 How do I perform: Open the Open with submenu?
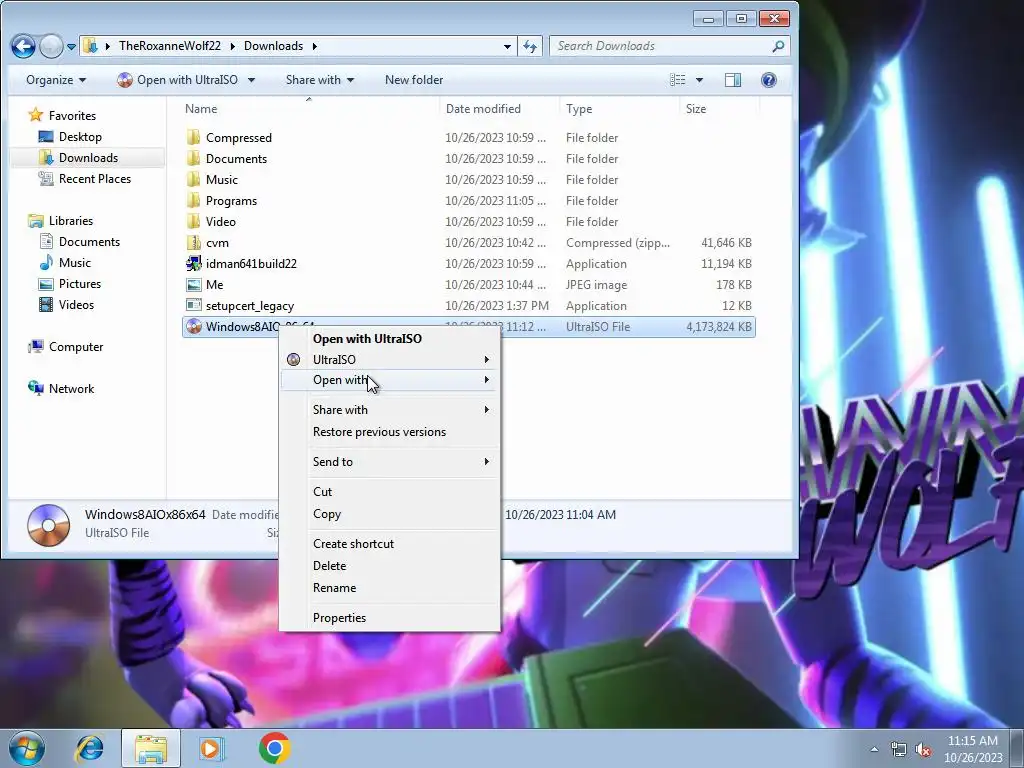tap(390, 380)
